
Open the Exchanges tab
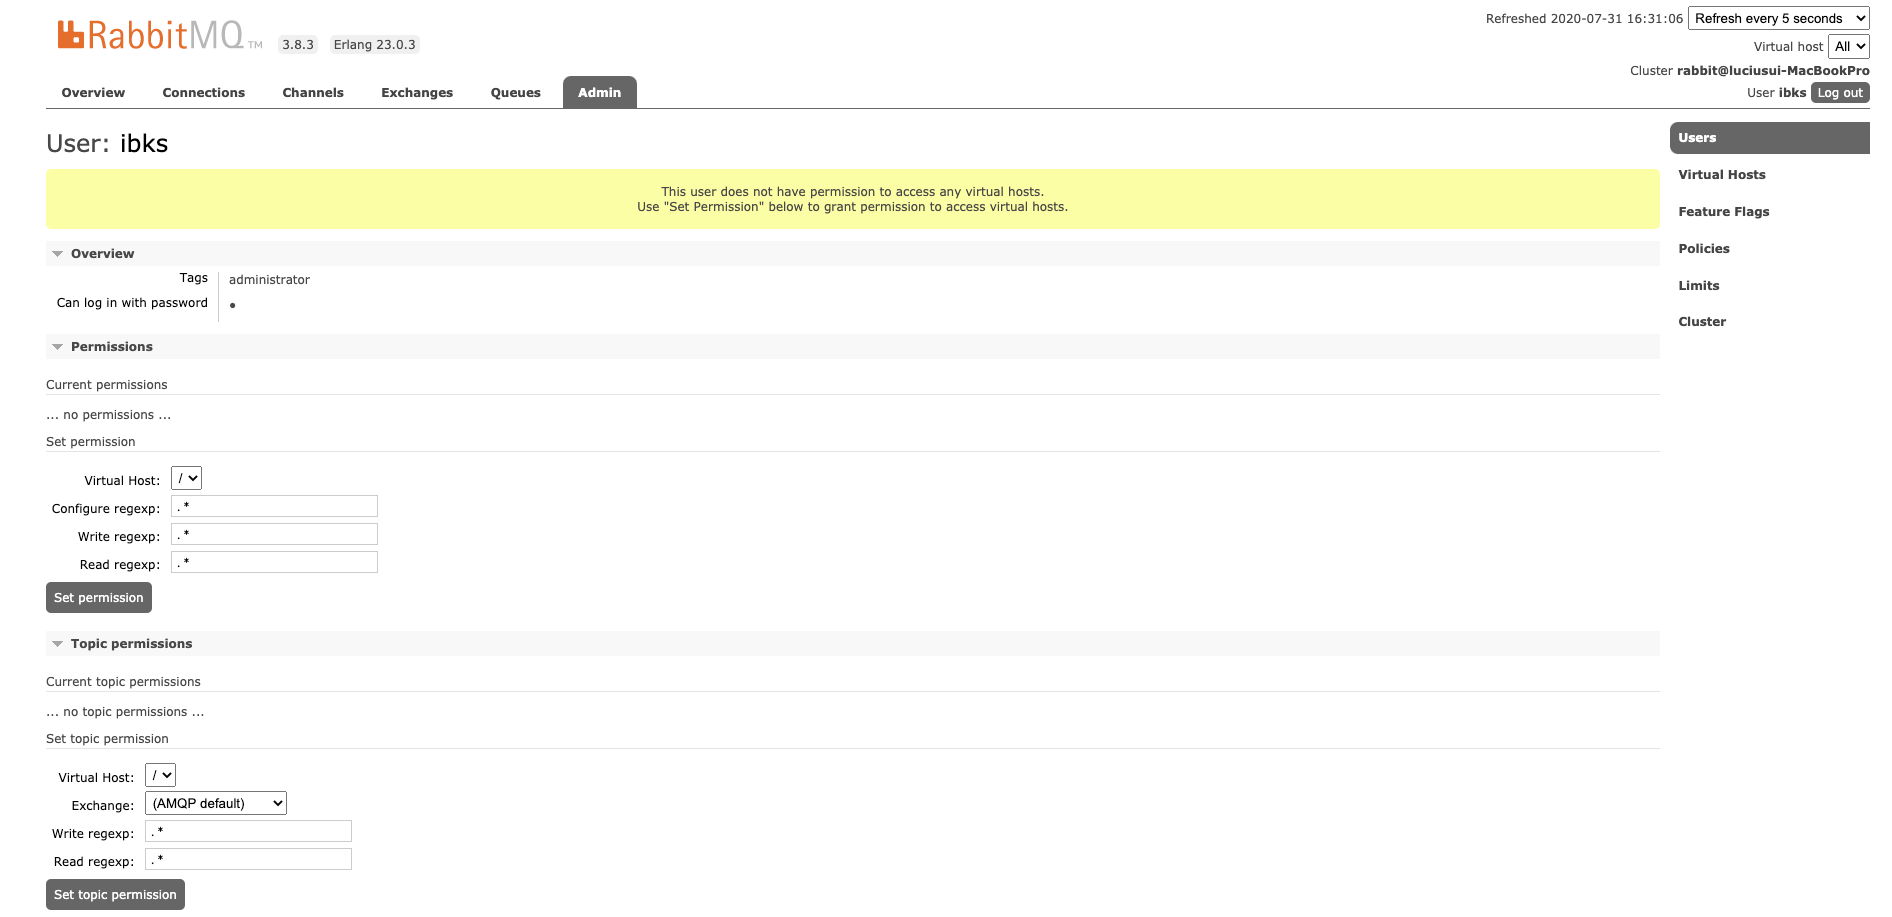[417, 93]
